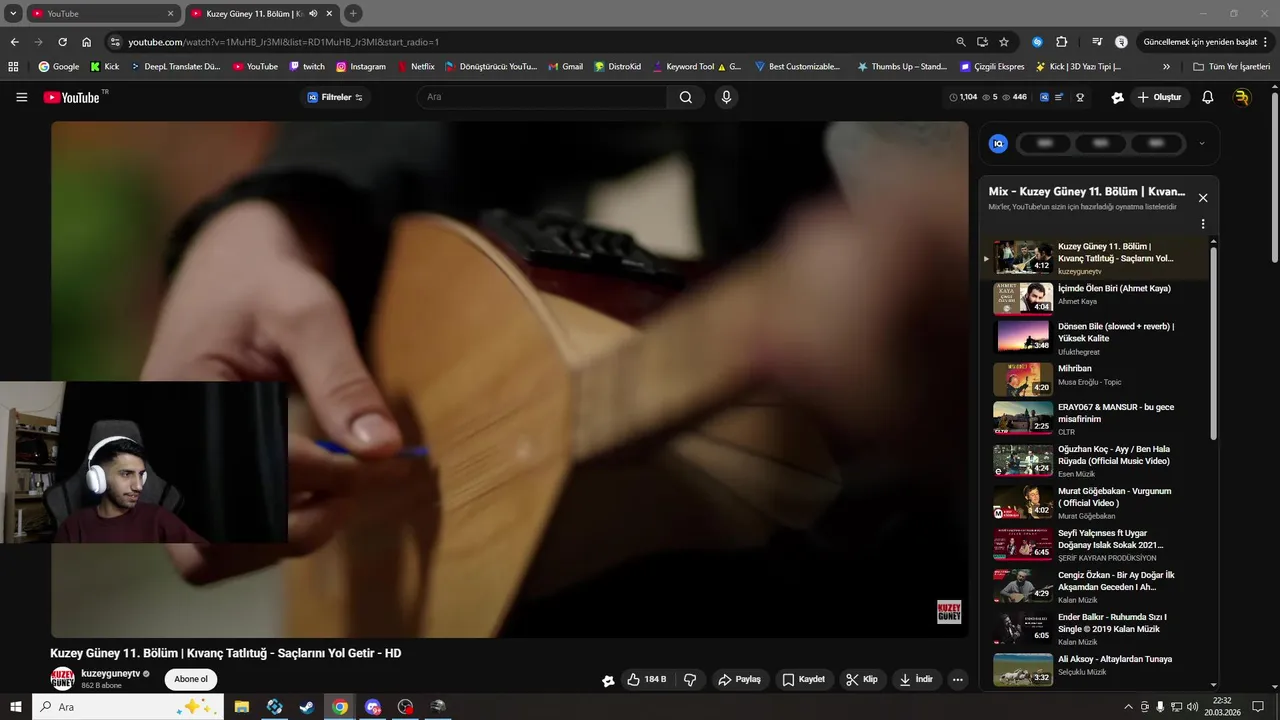Image resolution: width=1280 pixels, height=720 pixels.
Task: Open the Gmail bookmark
Action: point(565,67)
